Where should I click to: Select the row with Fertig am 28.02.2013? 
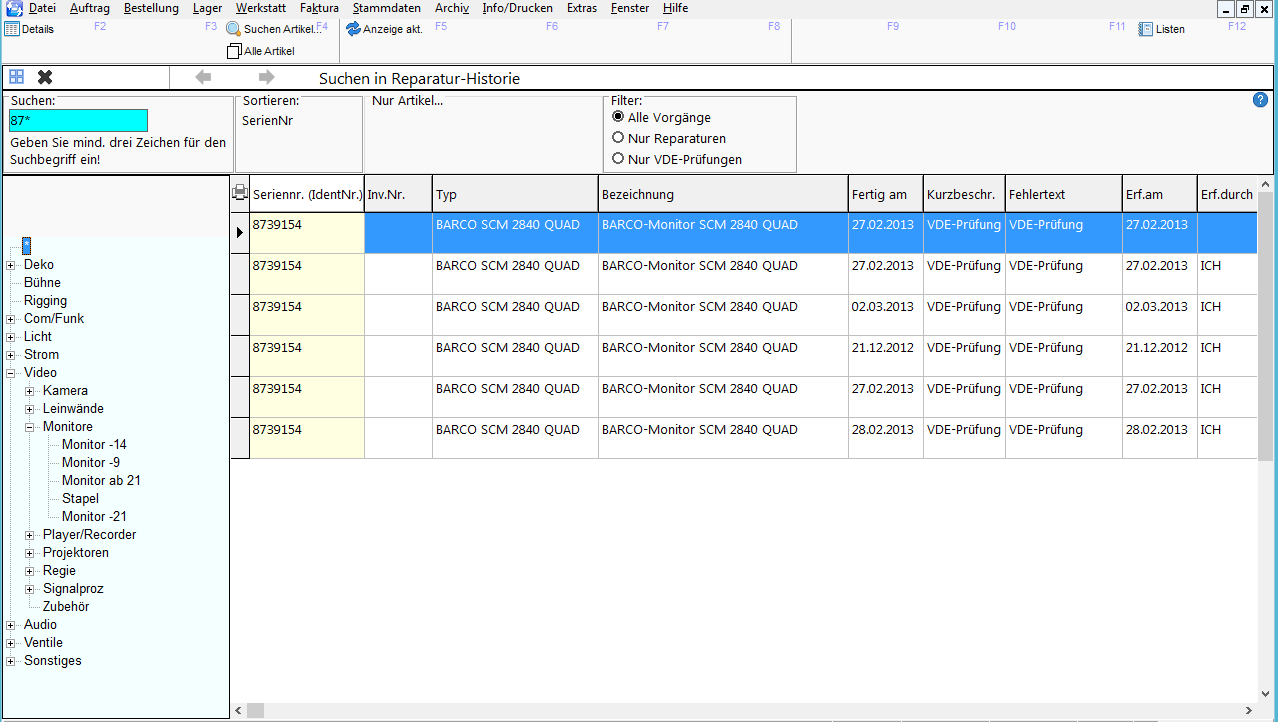(x=744, y=438)
